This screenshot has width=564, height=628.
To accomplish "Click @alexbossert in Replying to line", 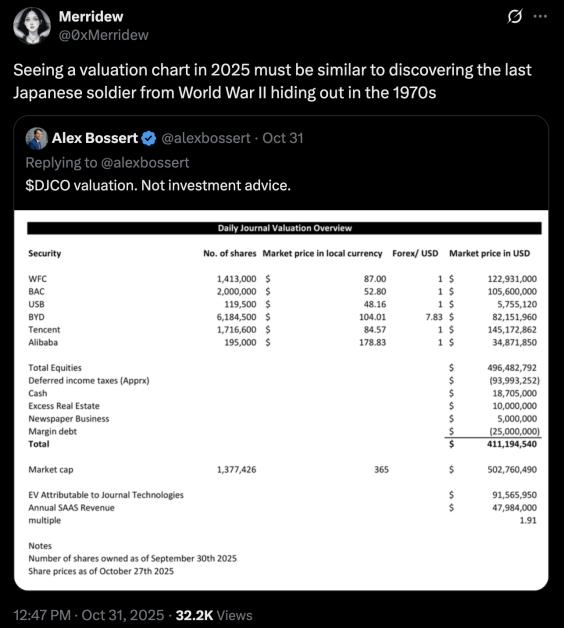I will pos(145,163).
